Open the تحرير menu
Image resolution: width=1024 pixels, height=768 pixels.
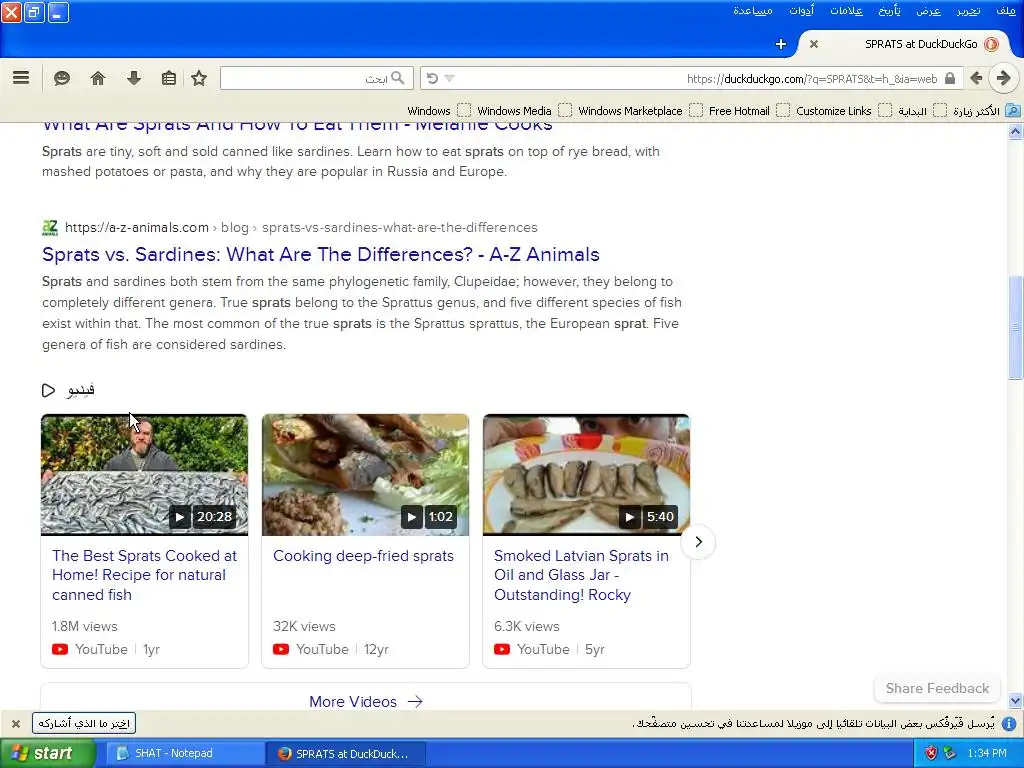tap(968, 11)
